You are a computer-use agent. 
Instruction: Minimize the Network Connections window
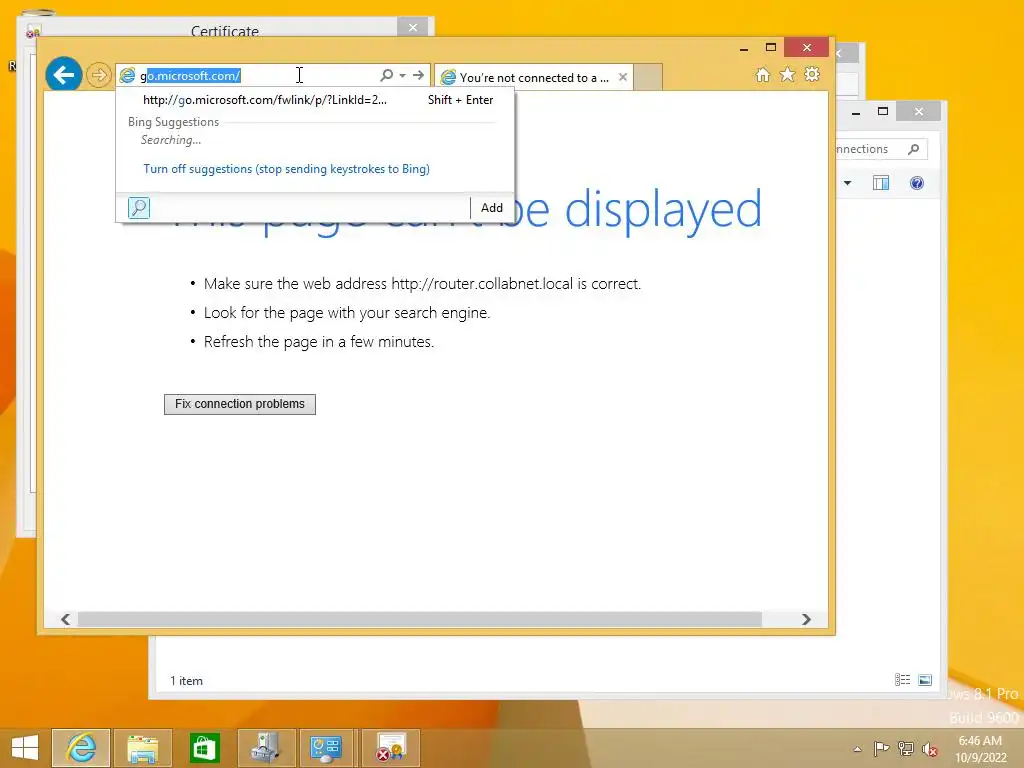pyautogui.click(x=856, y=112)
